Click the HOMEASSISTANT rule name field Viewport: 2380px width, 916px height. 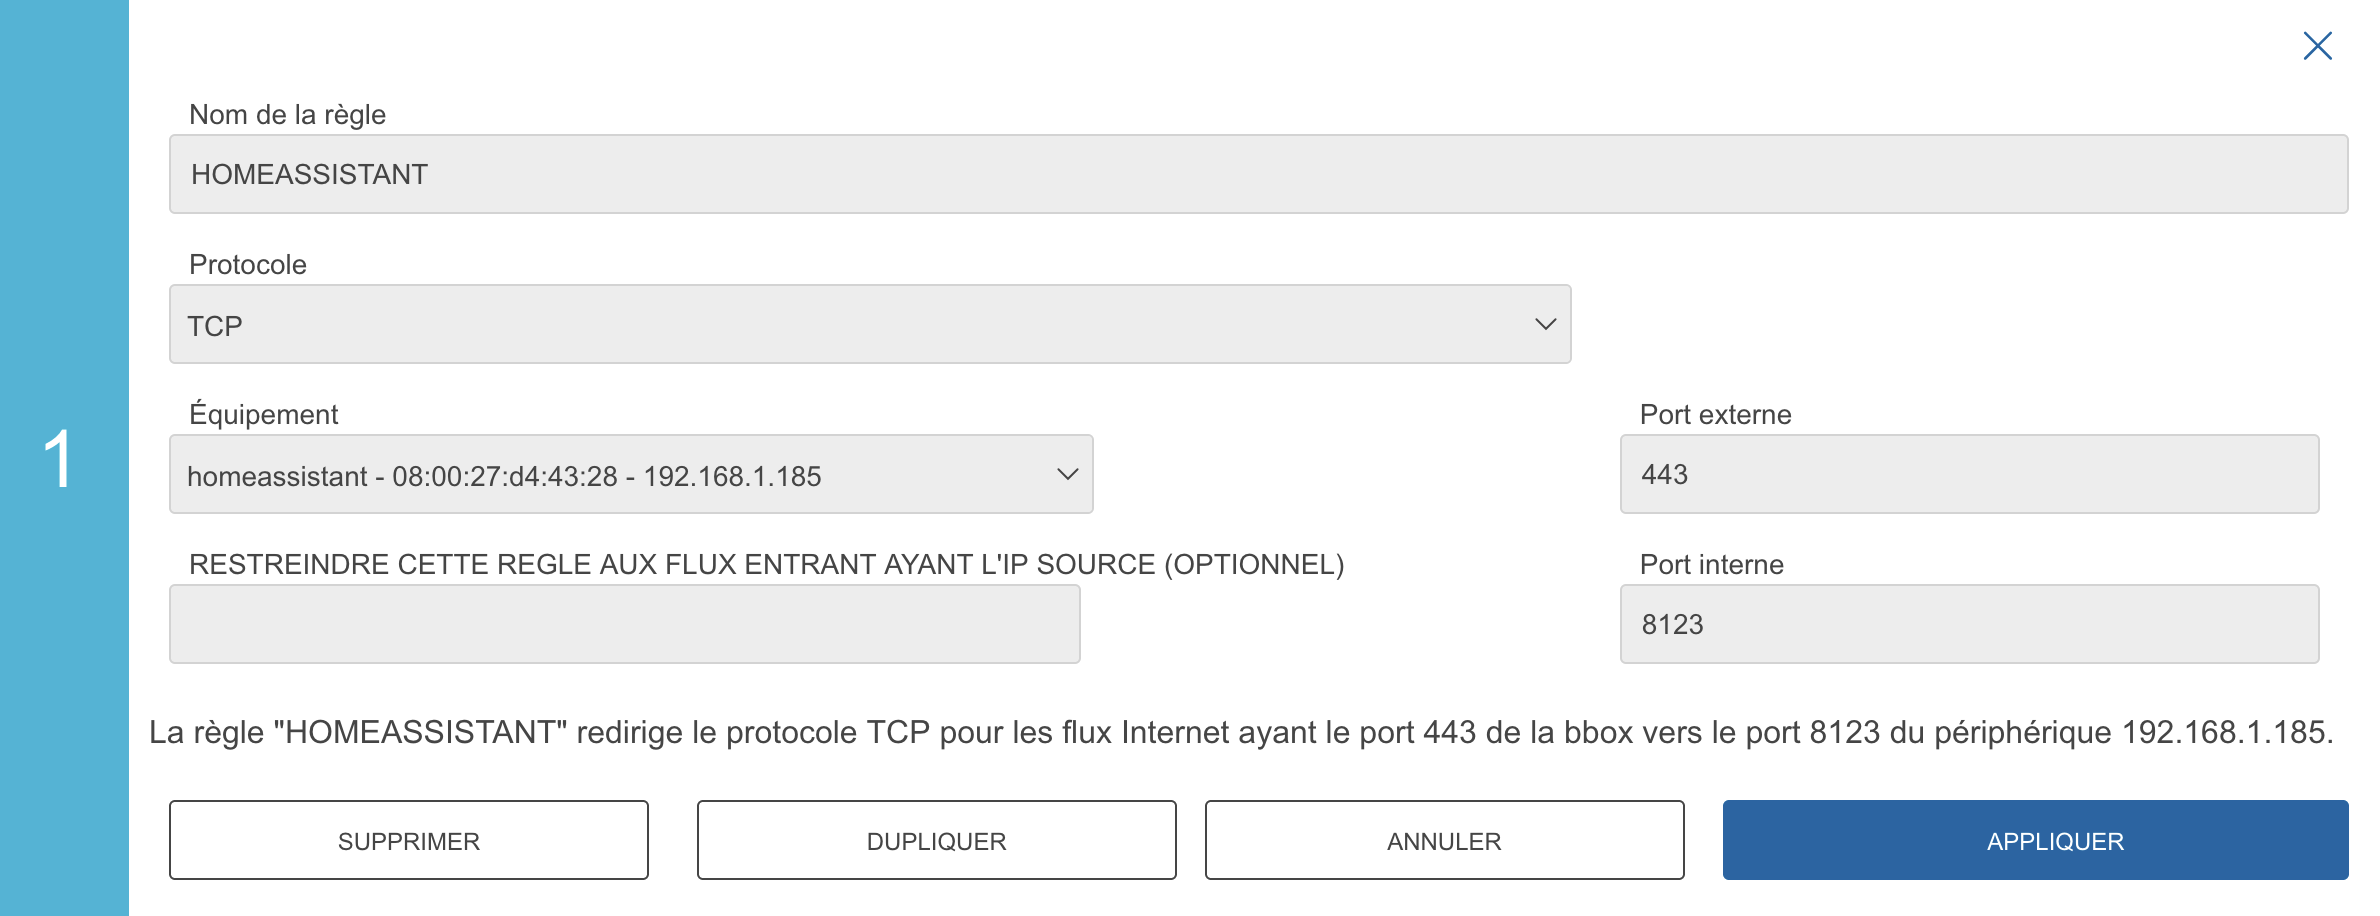click(1258, 174)
